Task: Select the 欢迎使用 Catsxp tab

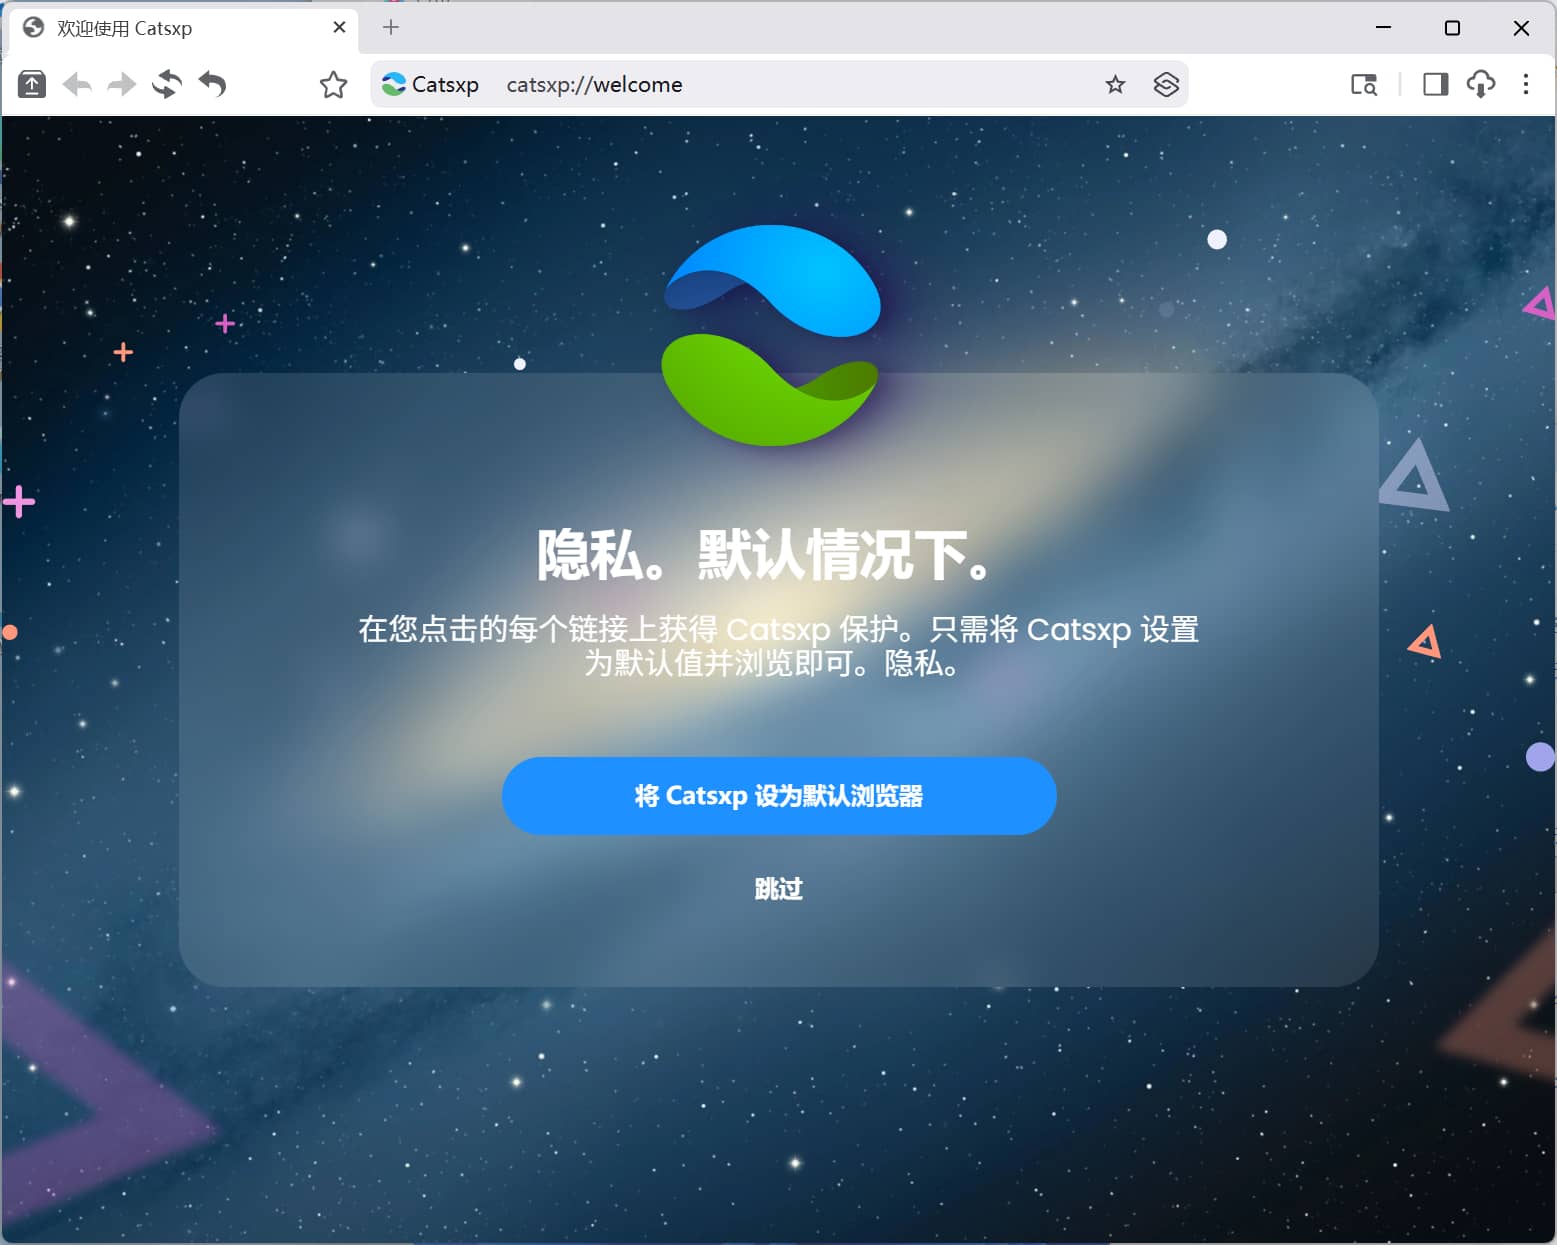Action: (x=184, y=28)
